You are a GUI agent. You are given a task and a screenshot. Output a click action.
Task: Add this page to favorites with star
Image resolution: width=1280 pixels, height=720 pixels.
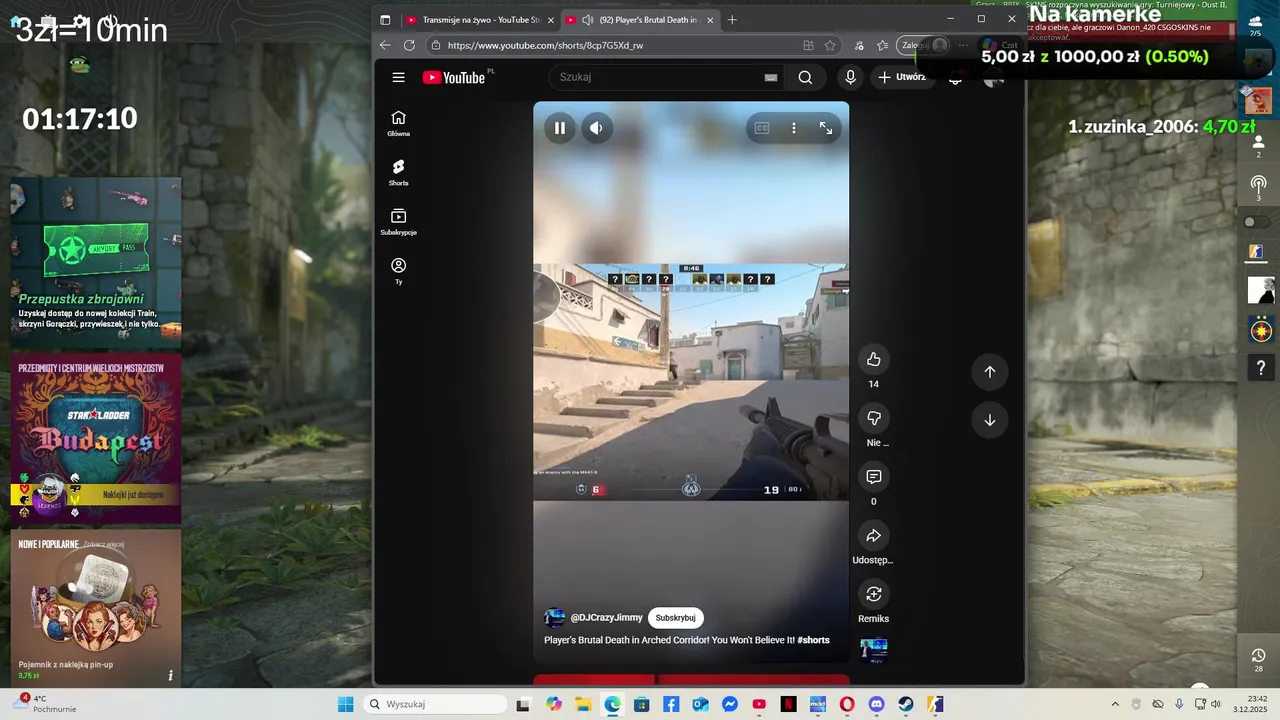[830, 45]
